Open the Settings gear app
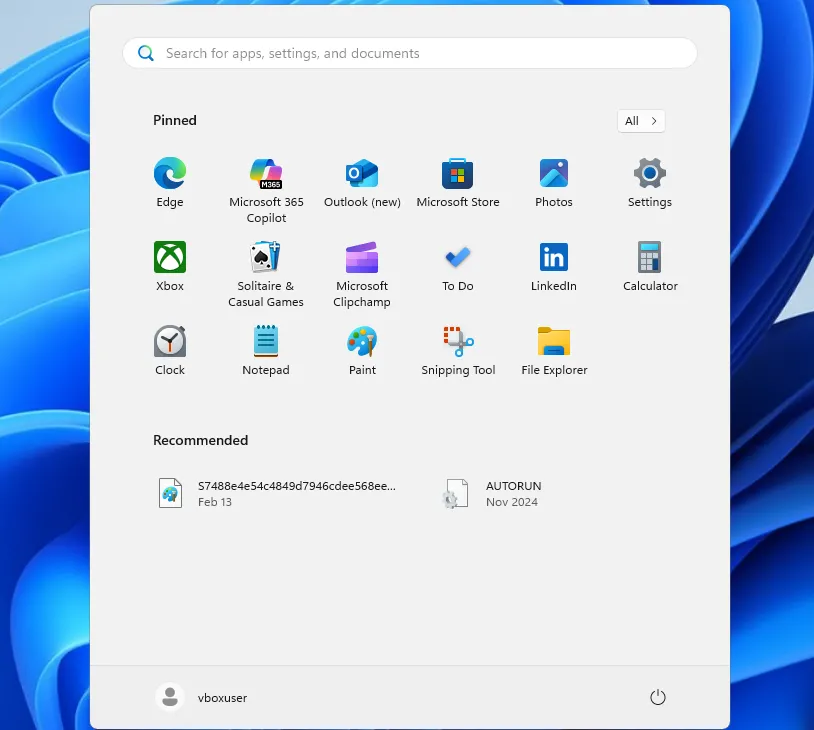814x730 pixels. coord(650,182)
